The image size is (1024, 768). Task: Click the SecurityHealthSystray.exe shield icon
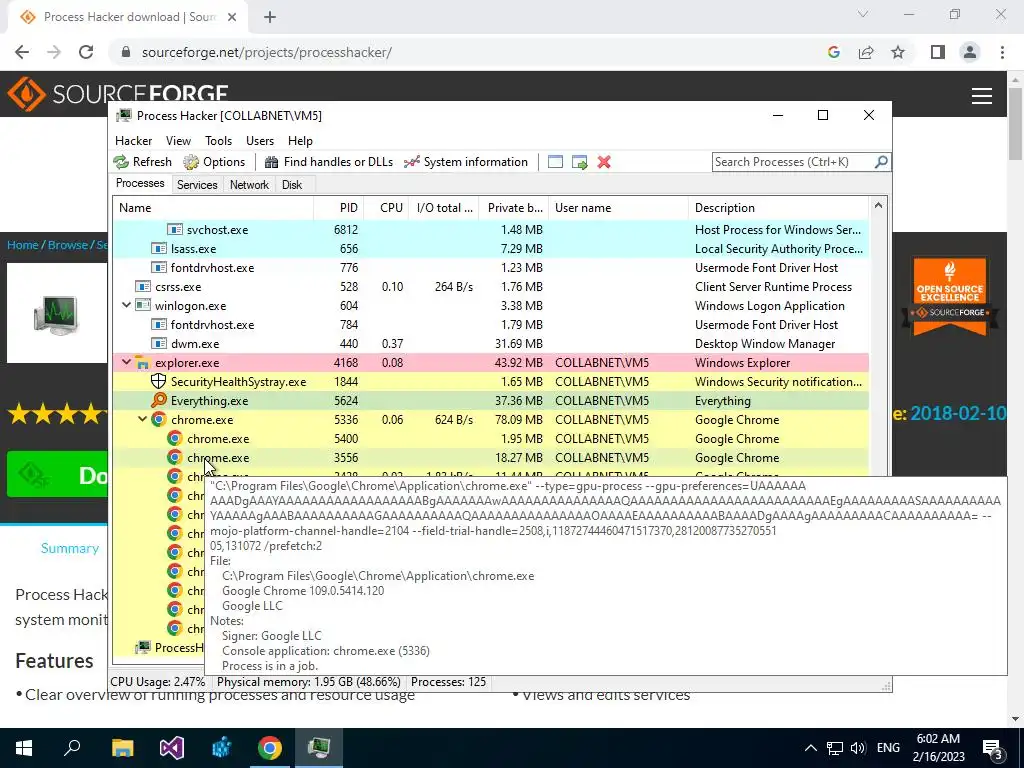click(x=159, y=381)
